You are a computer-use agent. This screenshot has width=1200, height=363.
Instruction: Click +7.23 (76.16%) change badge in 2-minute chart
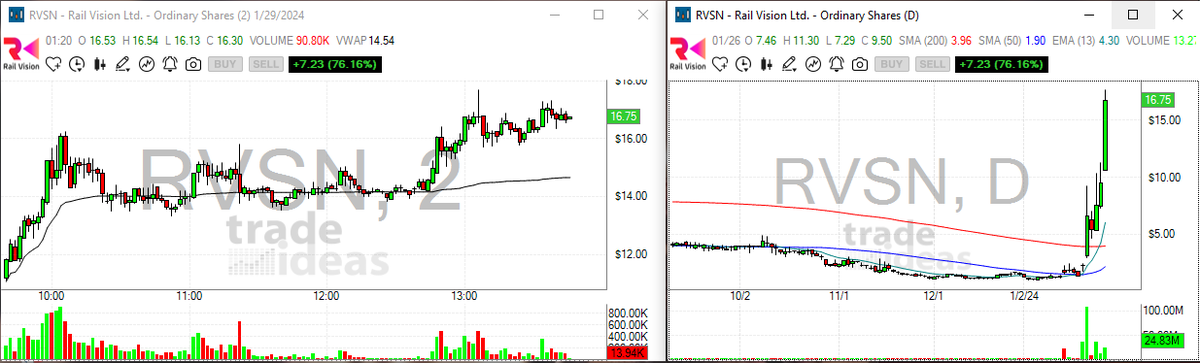pos(334,64)
